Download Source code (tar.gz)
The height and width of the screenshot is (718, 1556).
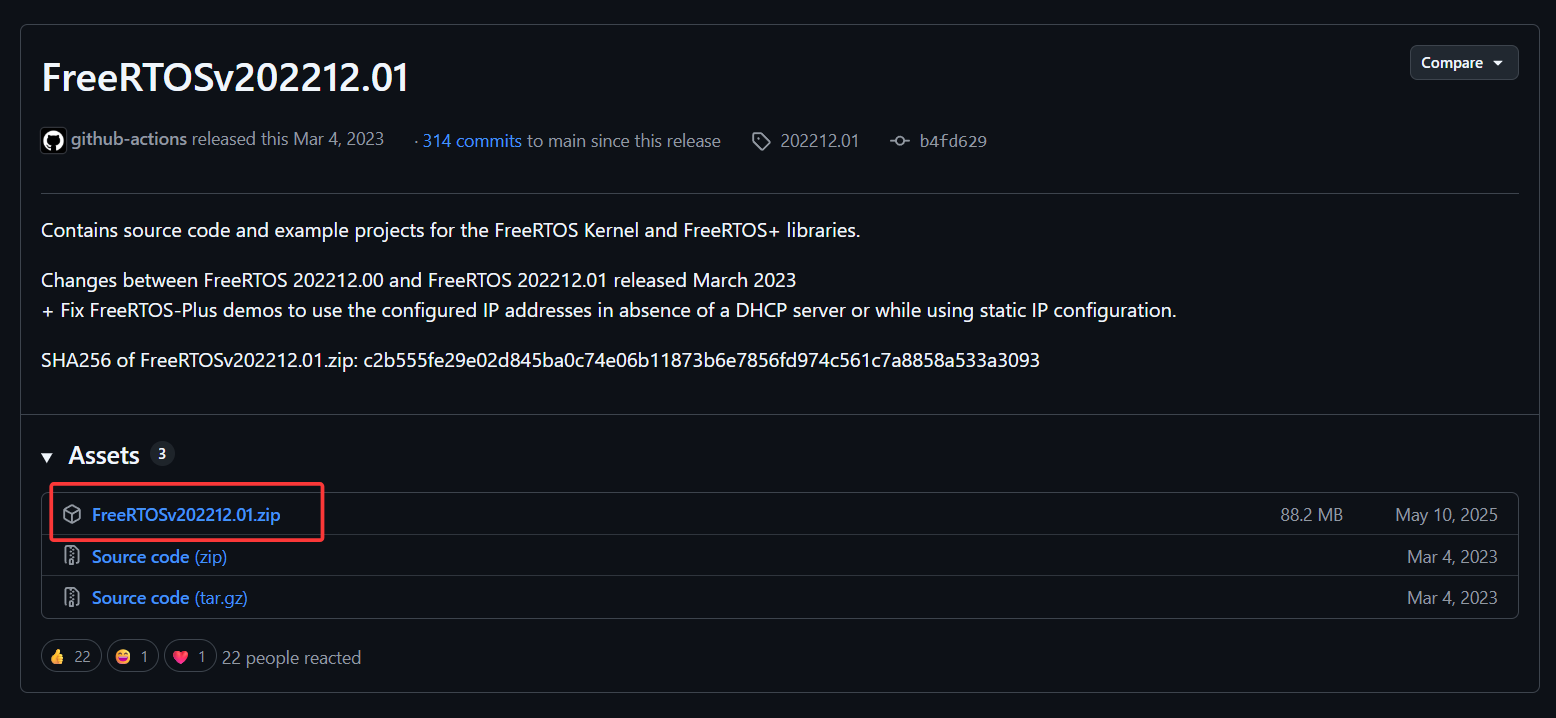(170, 597)
